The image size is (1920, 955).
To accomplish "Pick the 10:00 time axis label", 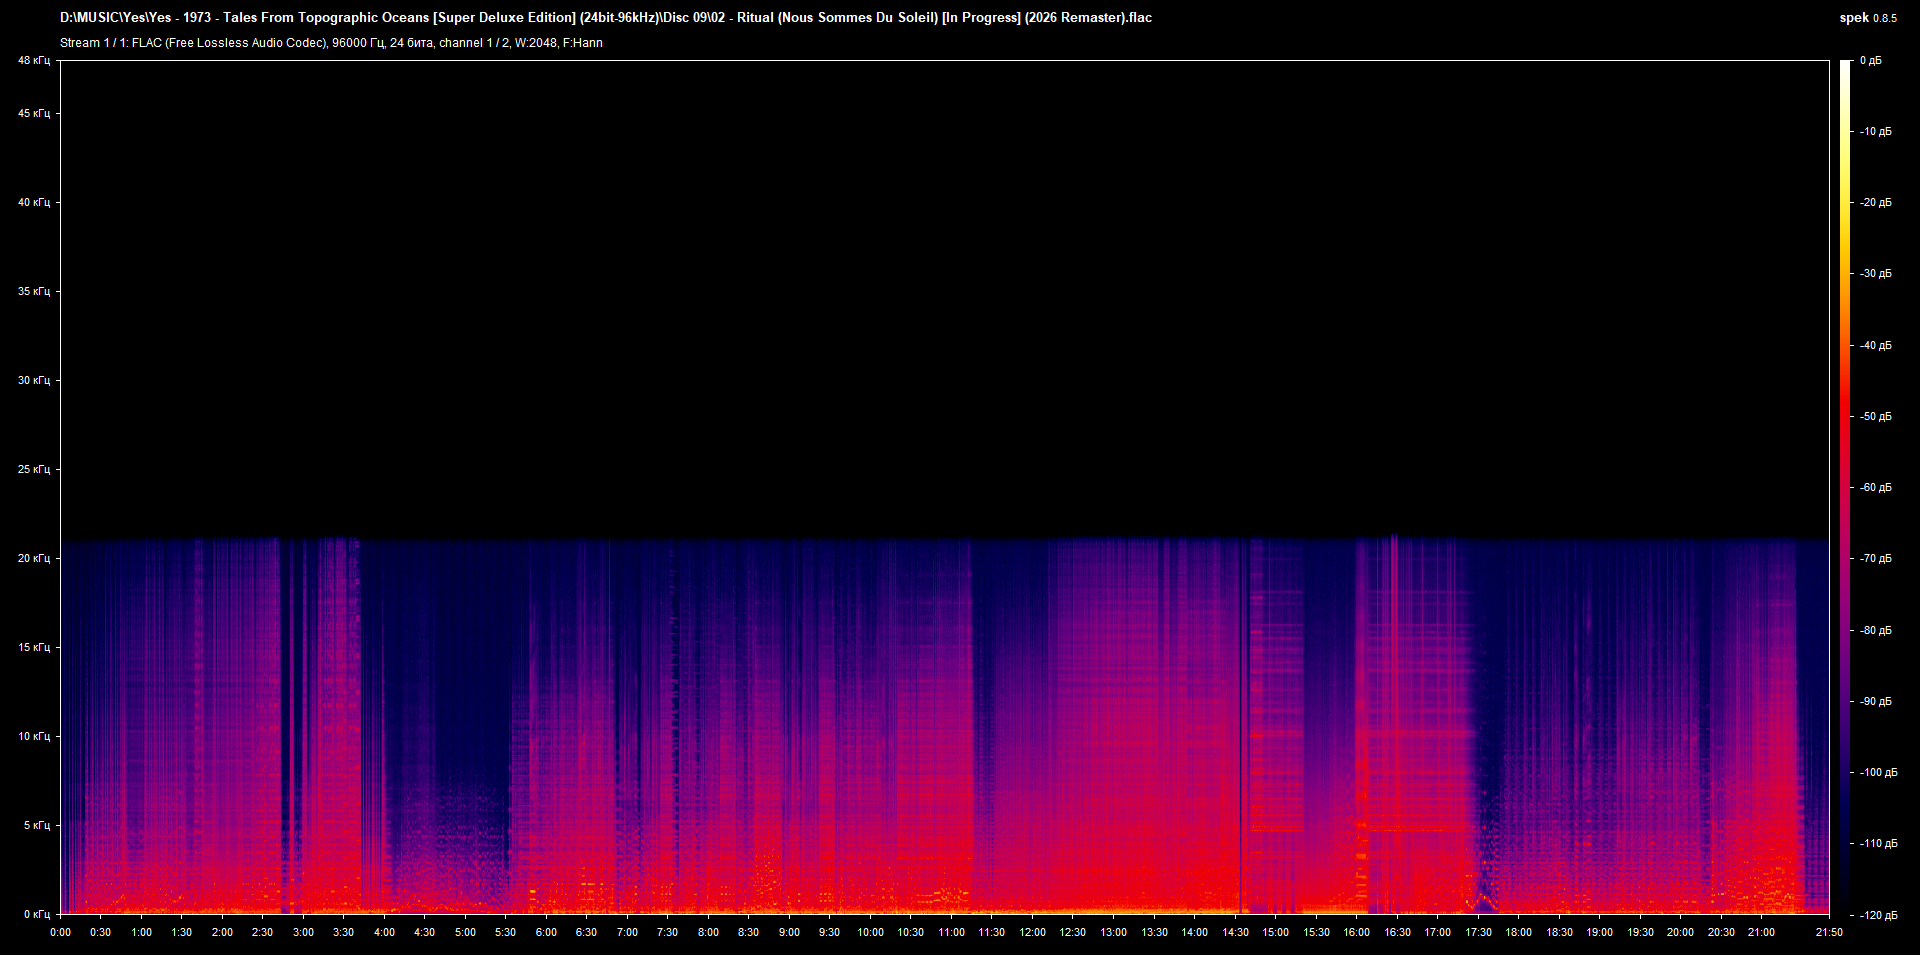I will tap(871, 932).
